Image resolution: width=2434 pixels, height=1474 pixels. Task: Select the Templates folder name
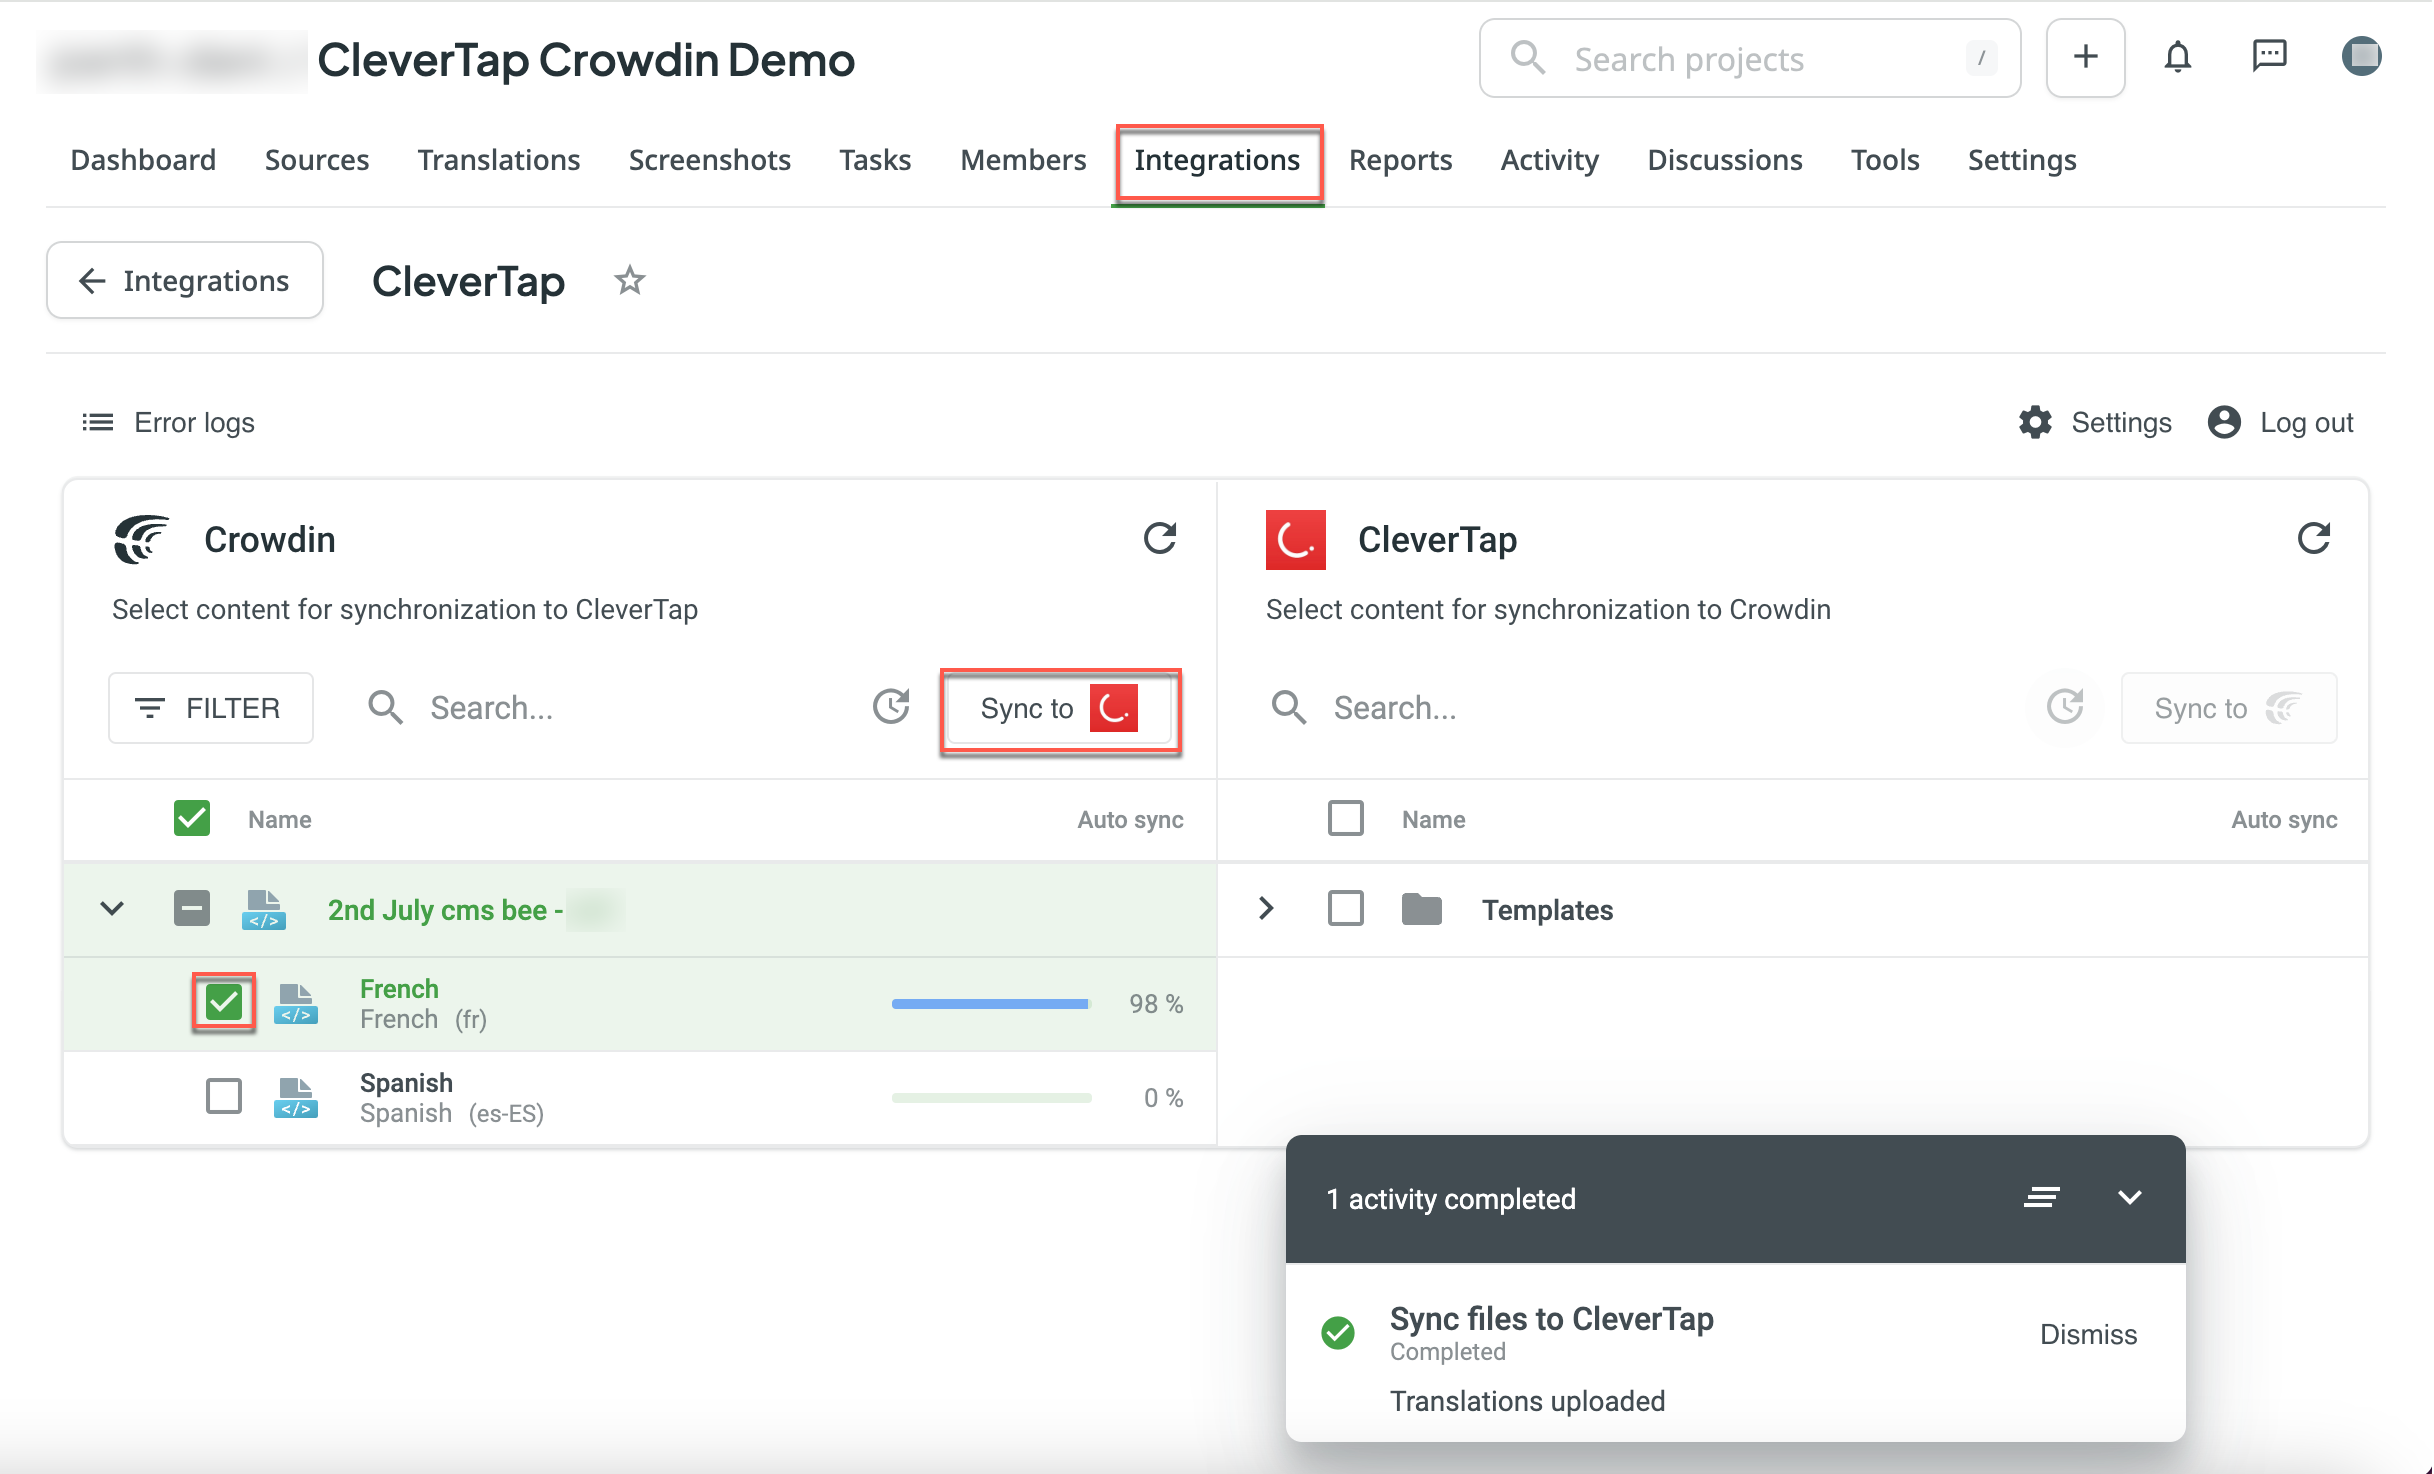[x=1547, y=910]
